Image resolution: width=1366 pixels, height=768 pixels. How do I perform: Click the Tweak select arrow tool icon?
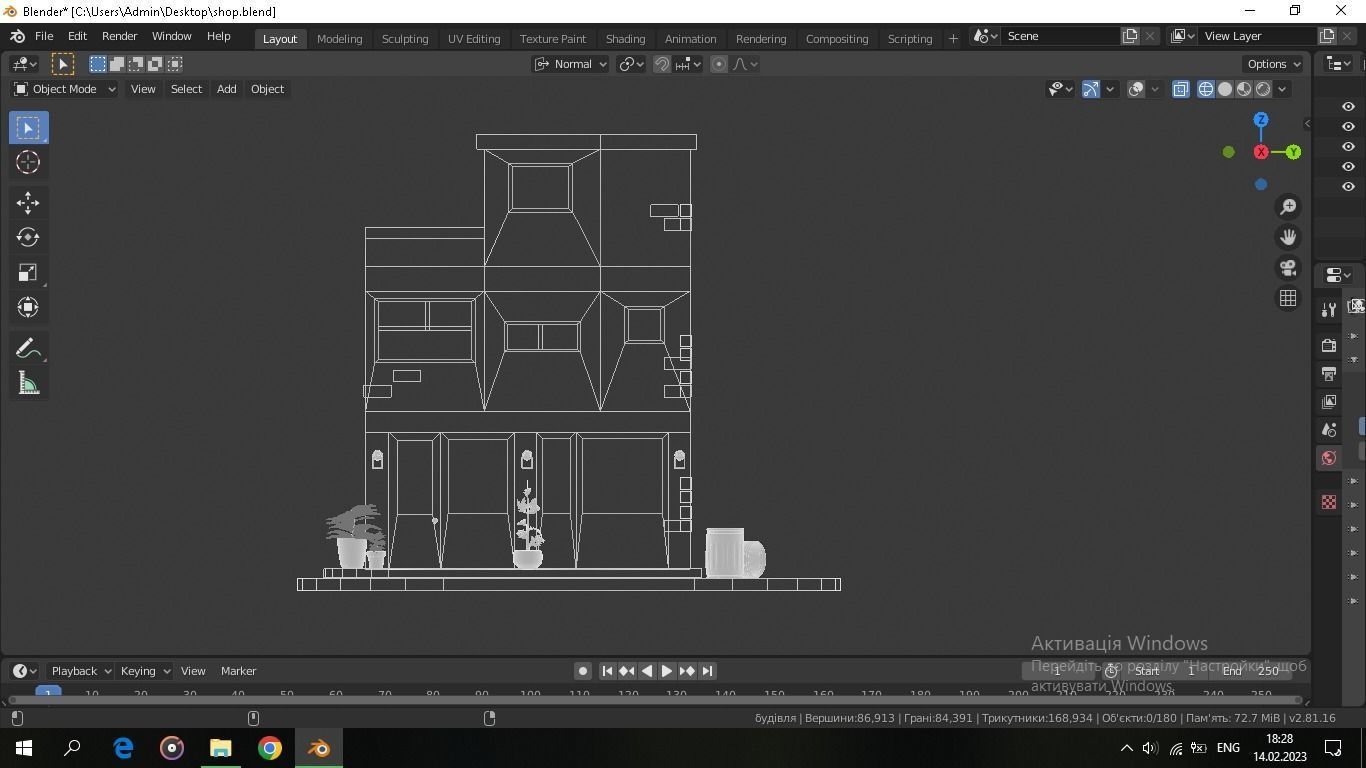tap(62, 64)
